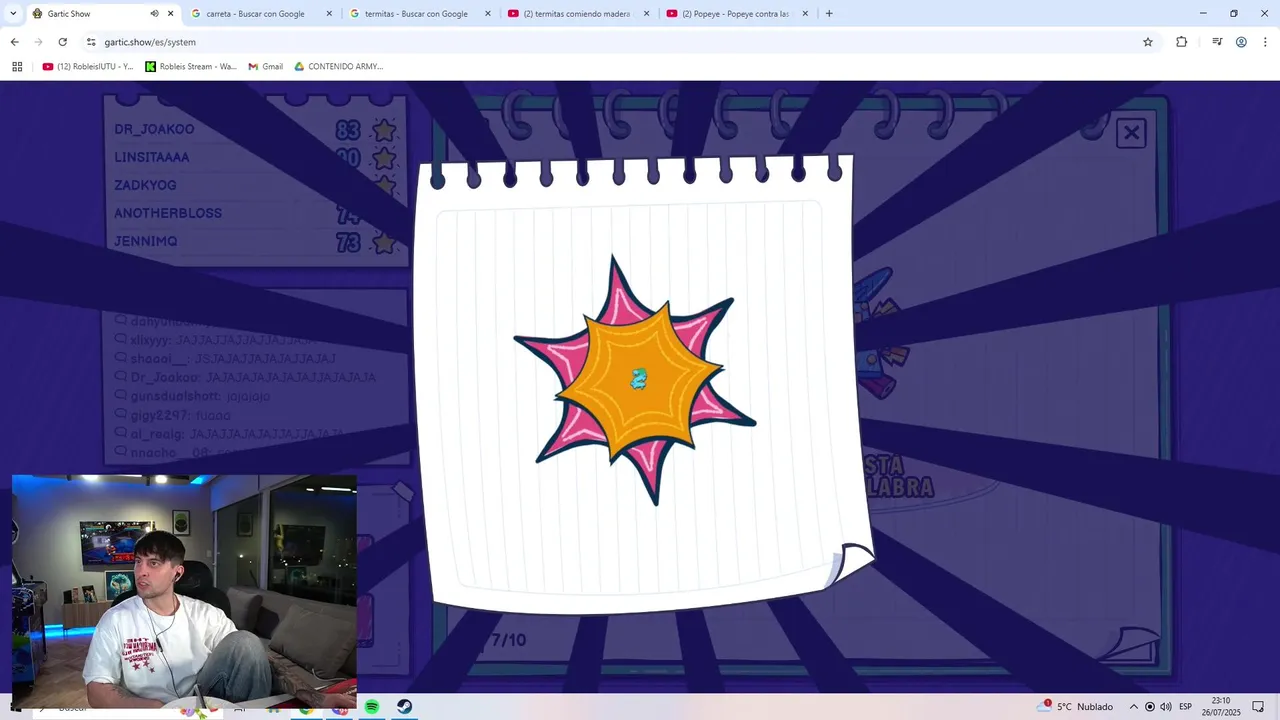The width and height of the screenshot is (1280, 720).
Task: Switch the ESP keyboard language
Action: click(1186, 707)
